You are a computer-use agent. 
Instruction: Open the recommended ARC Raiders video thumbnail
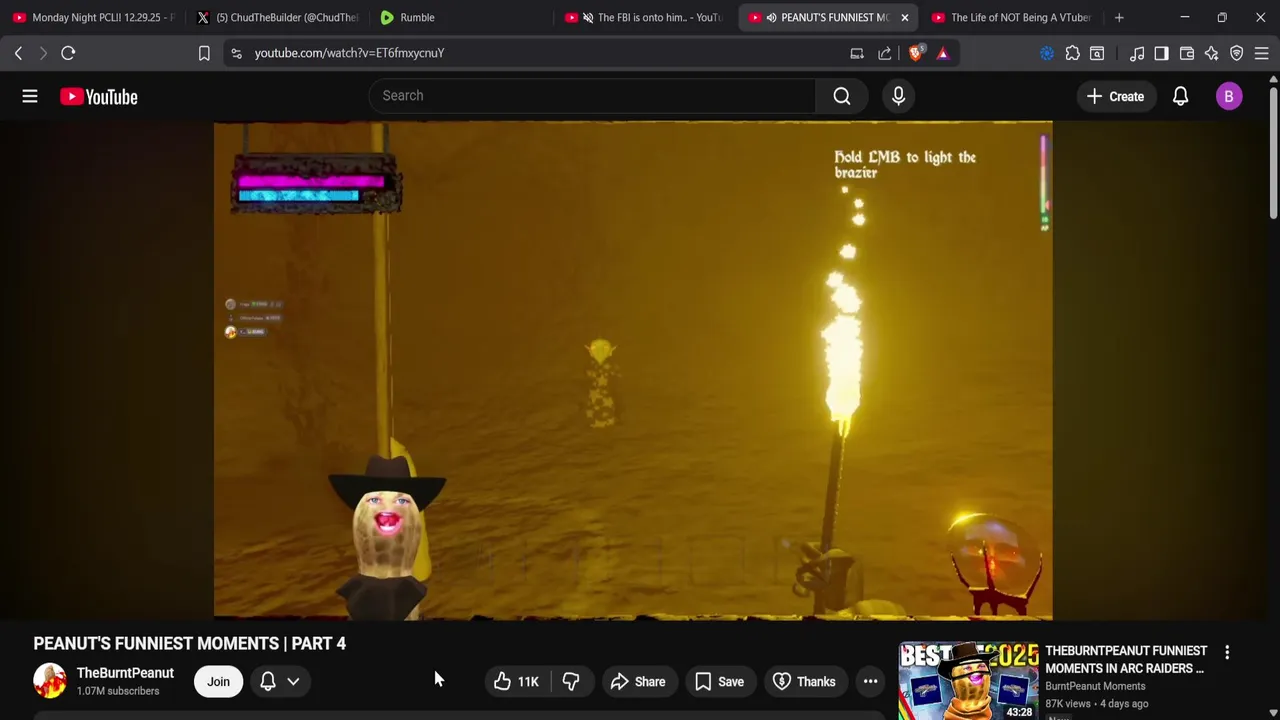click(968, 681)
